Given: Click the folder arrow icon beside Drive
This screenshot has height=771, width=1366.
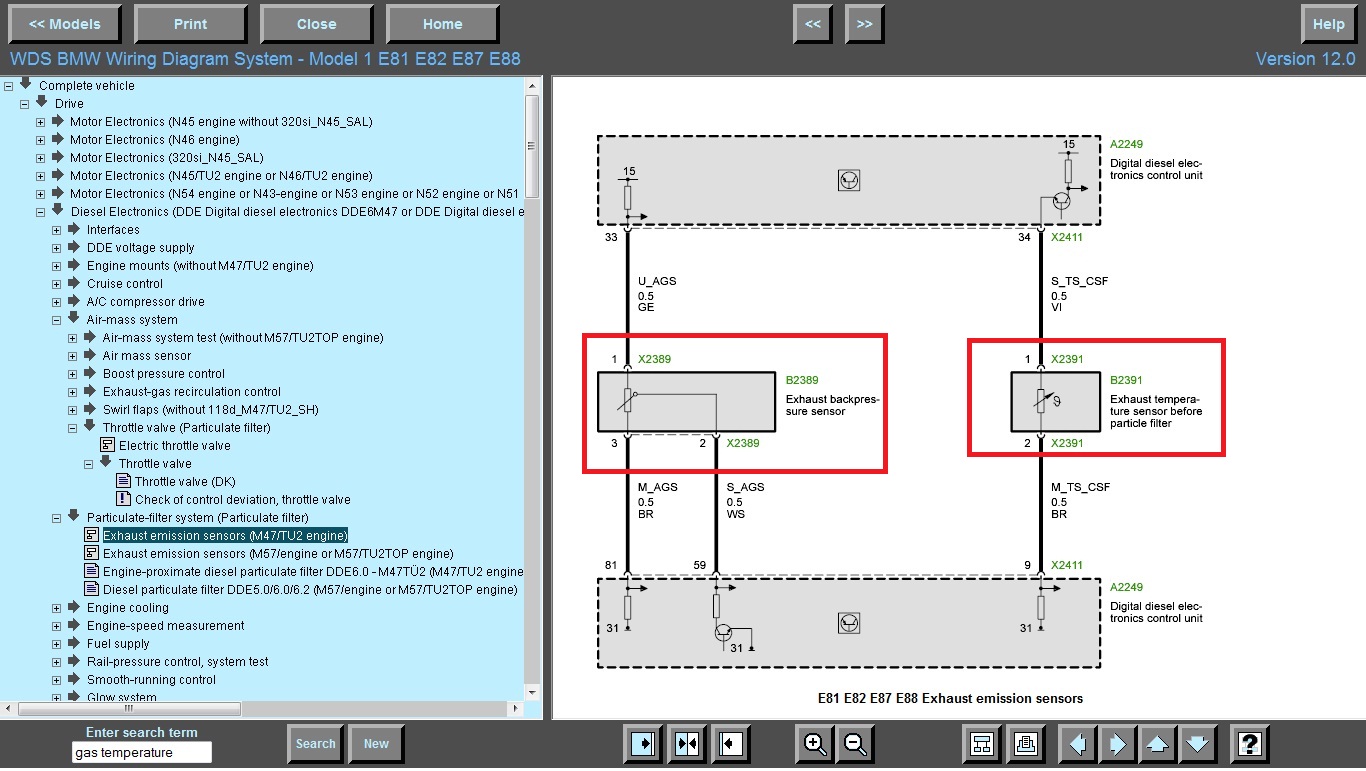Looking at the screenshot, I should [42, 102].
